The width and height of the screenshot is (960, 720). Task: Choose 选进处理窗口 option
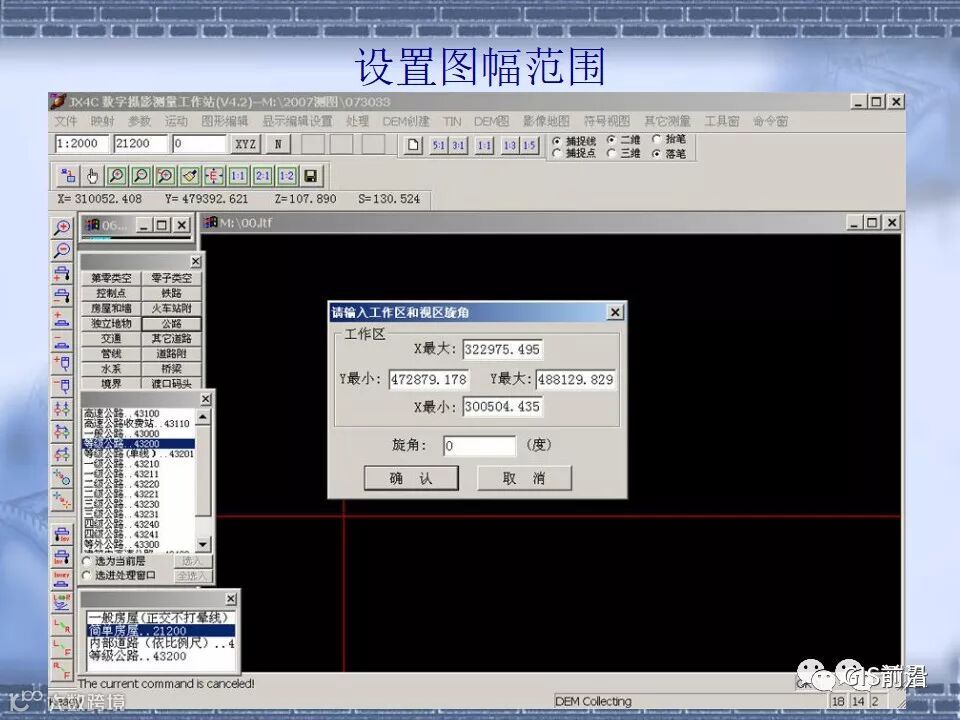pyautogui.click(x=119, y=576)
